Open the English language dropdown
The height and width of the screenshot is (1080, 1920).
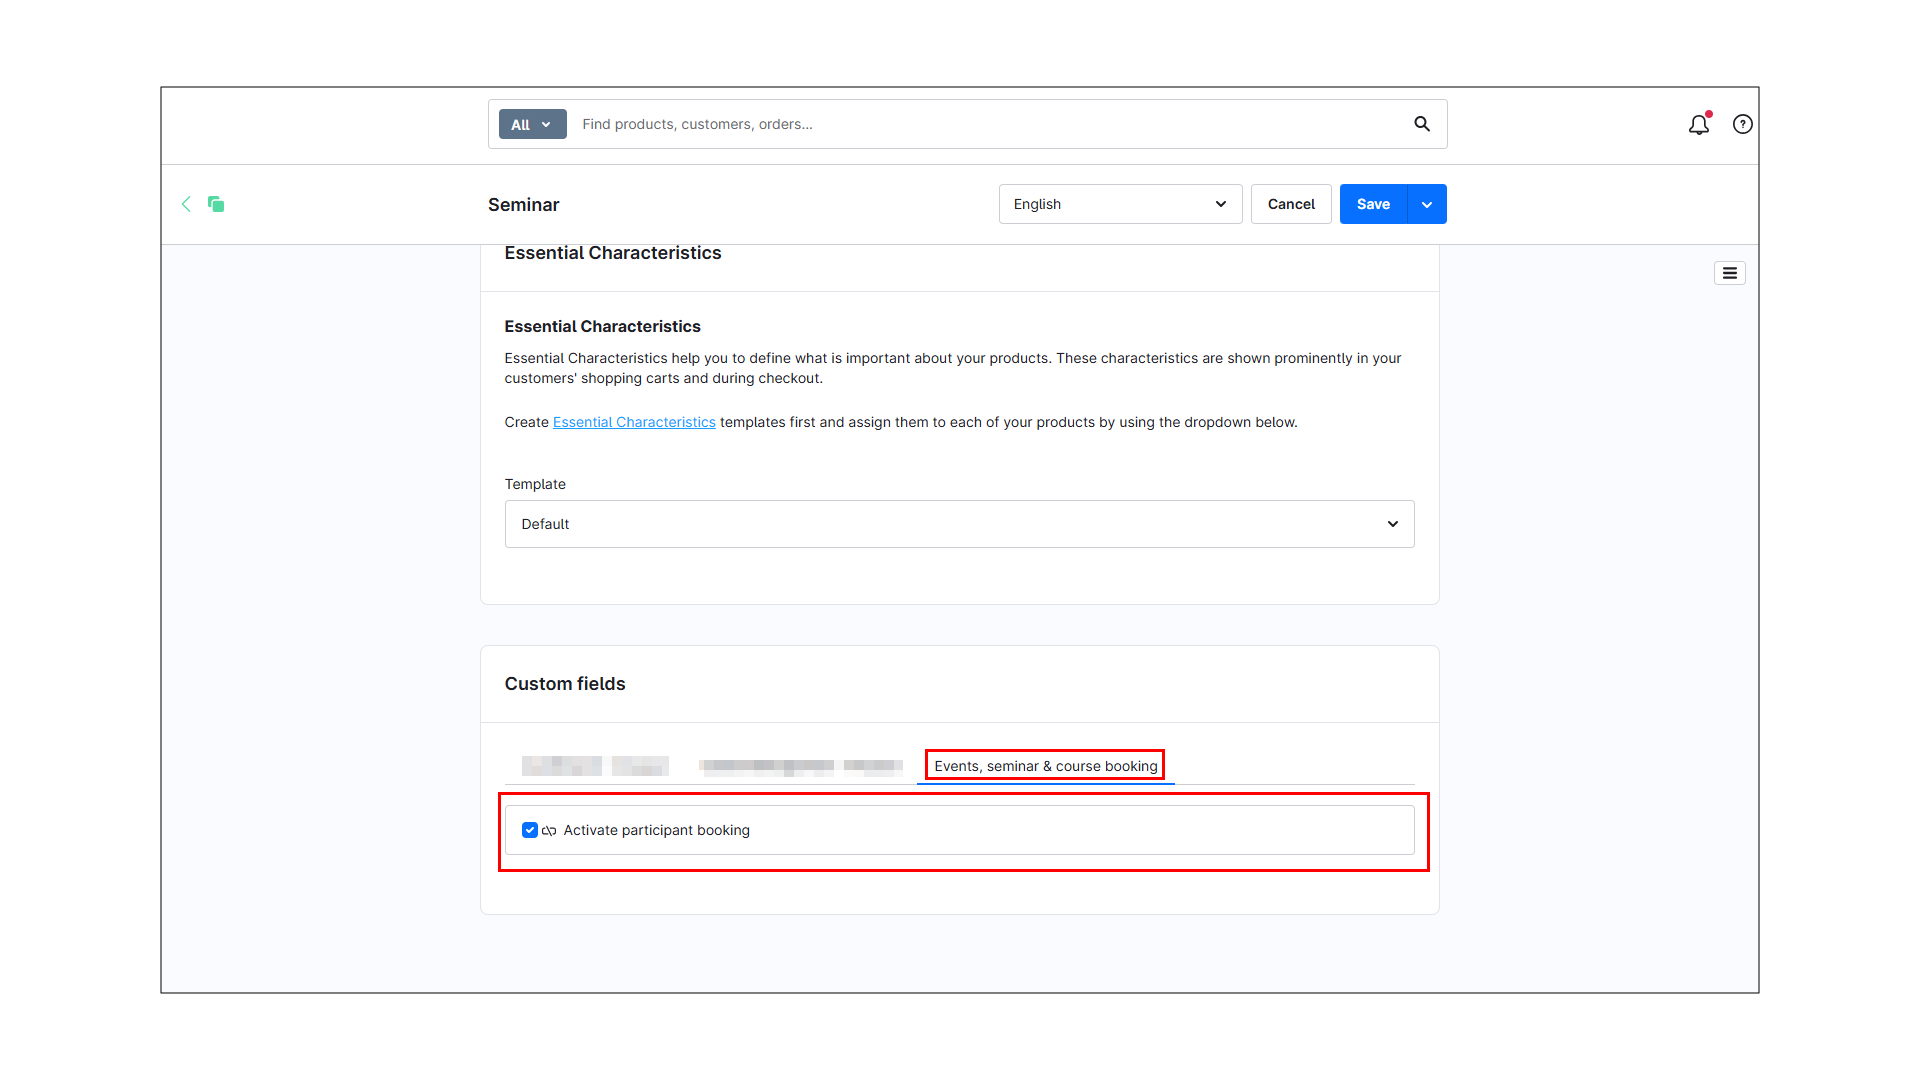pos(1119,204)
